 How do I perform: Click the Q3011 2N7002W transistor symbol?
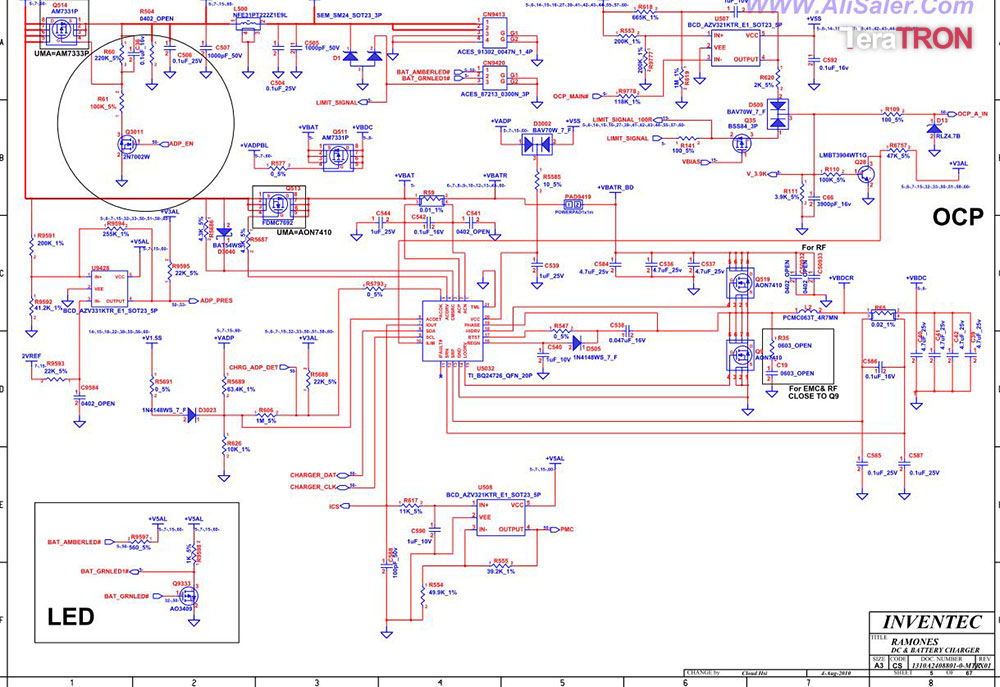[x=125, y=144]
